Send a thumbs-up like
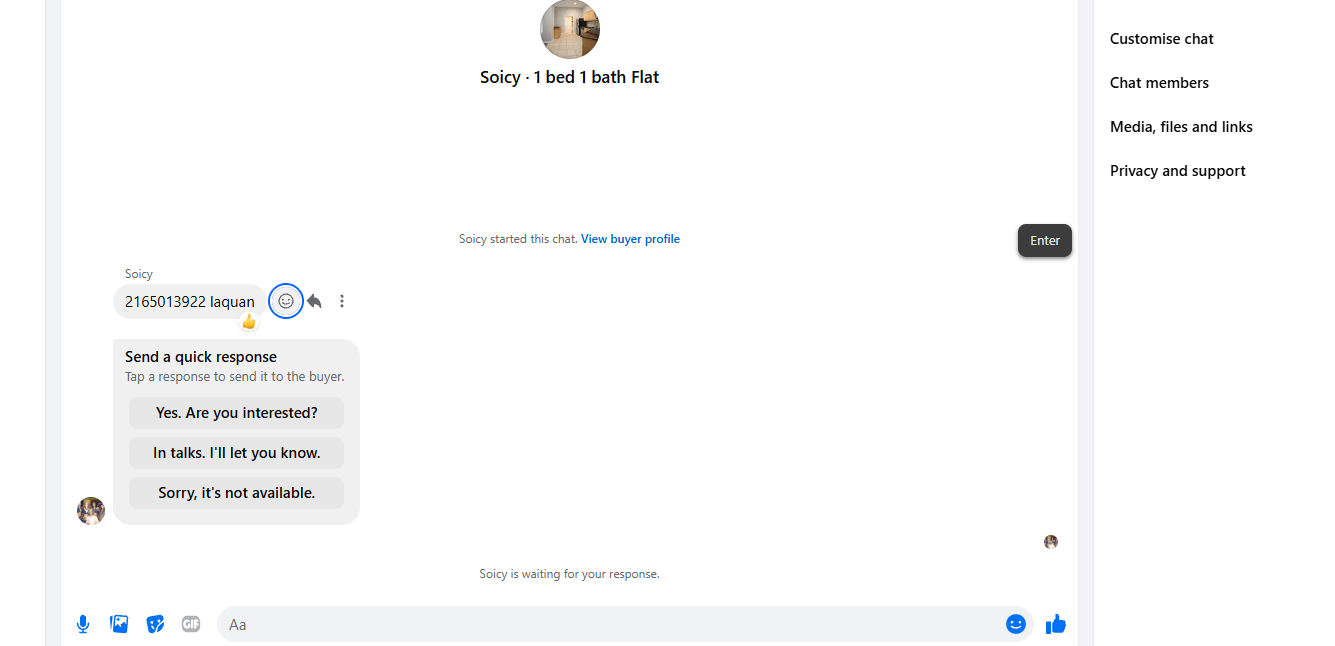The height and width of the screenshot is (646, 1335). pos(1056,624)
